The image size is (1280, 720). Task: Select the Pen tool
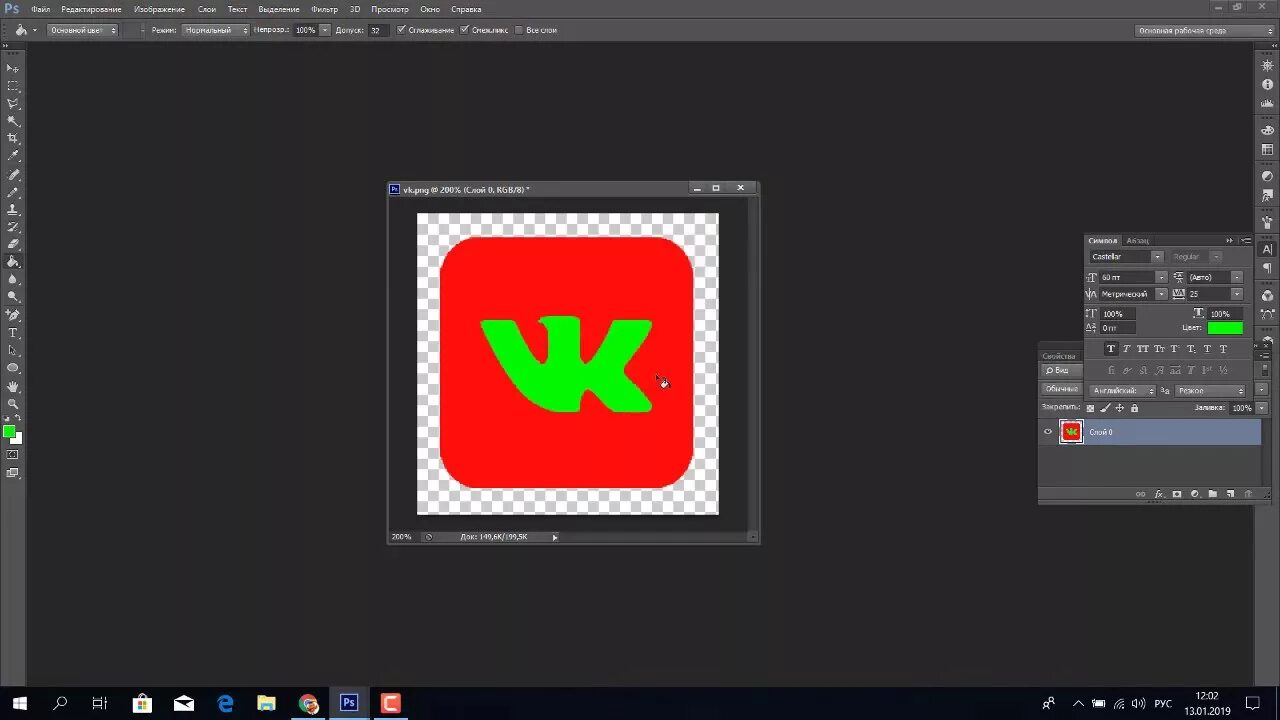(13, 315)
